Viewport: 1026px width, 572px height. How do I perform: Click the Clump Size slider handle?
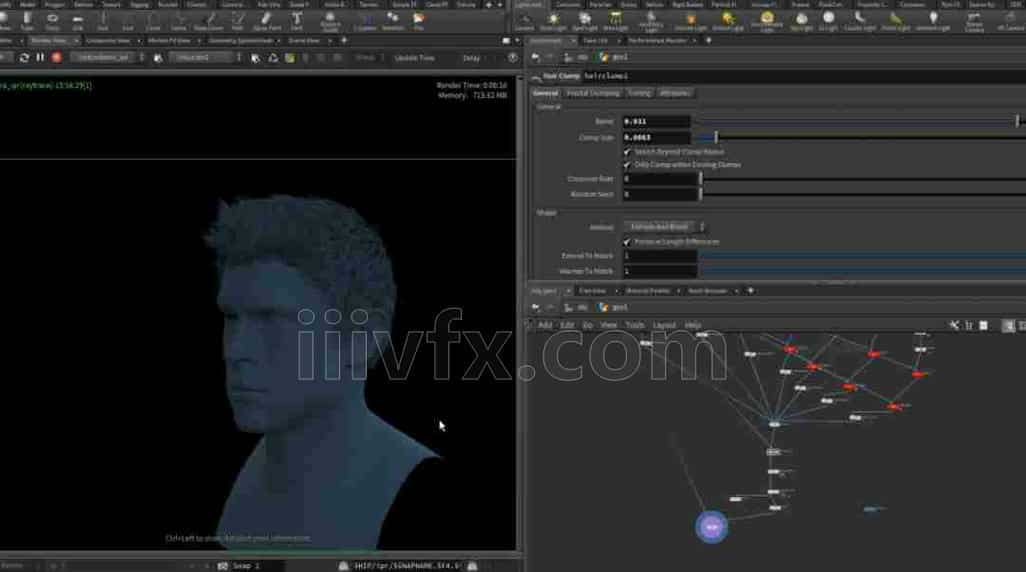pyautogui.click(x=716, y=137)
